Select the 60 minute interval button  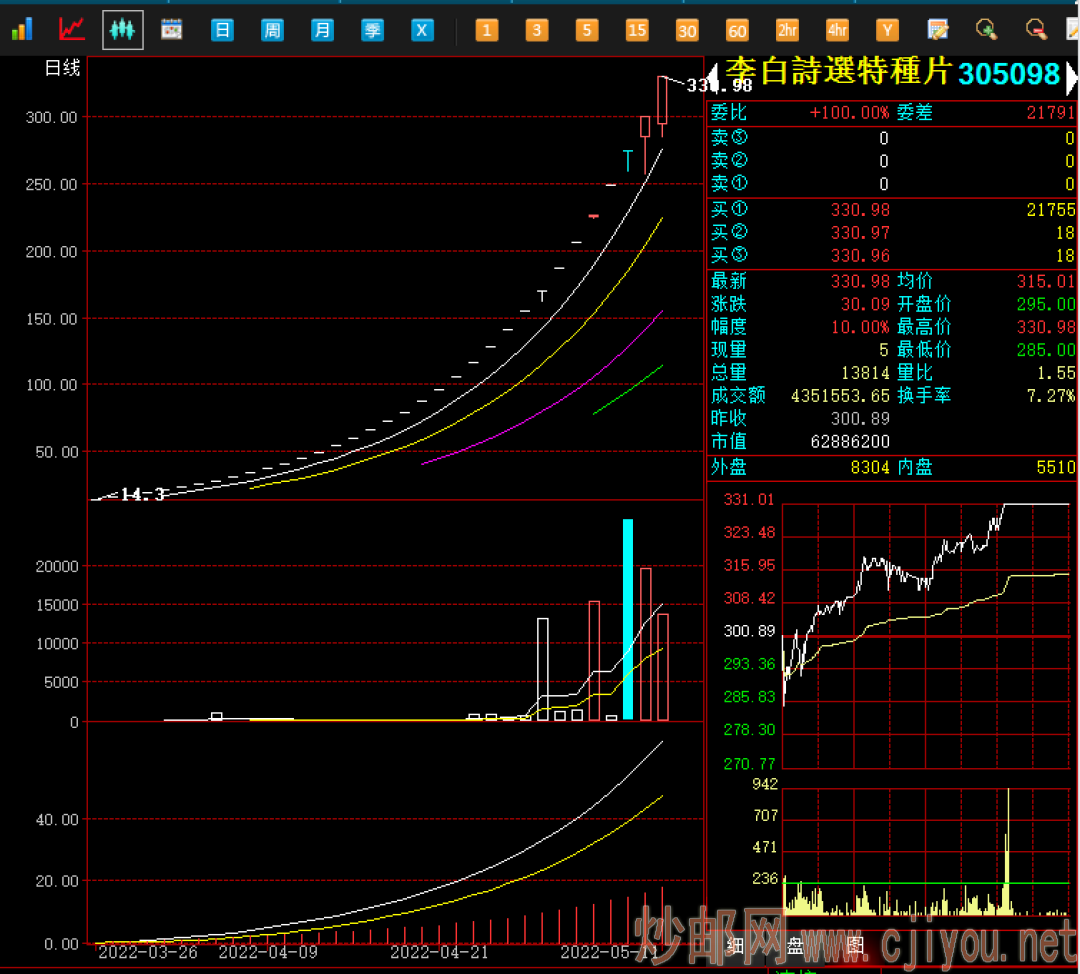(x=737, y=30)
